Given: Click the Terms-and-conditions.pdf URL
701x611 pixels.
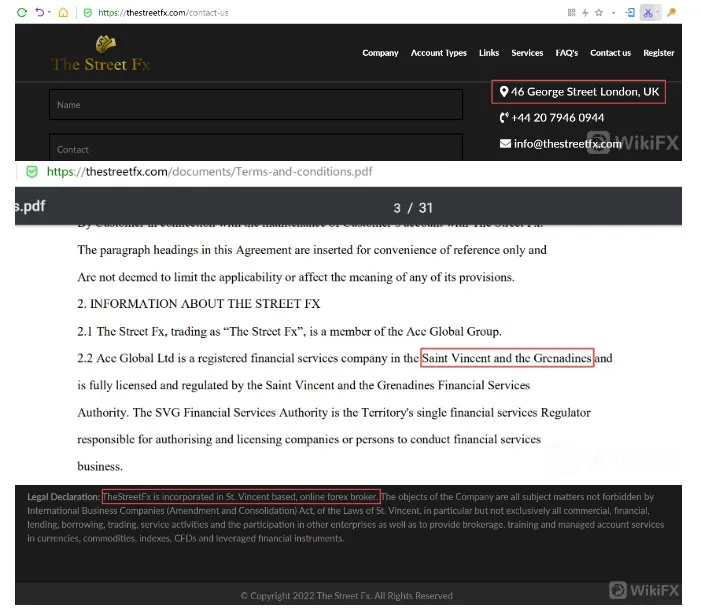Looking at the screenshot, I should point(209,172).
